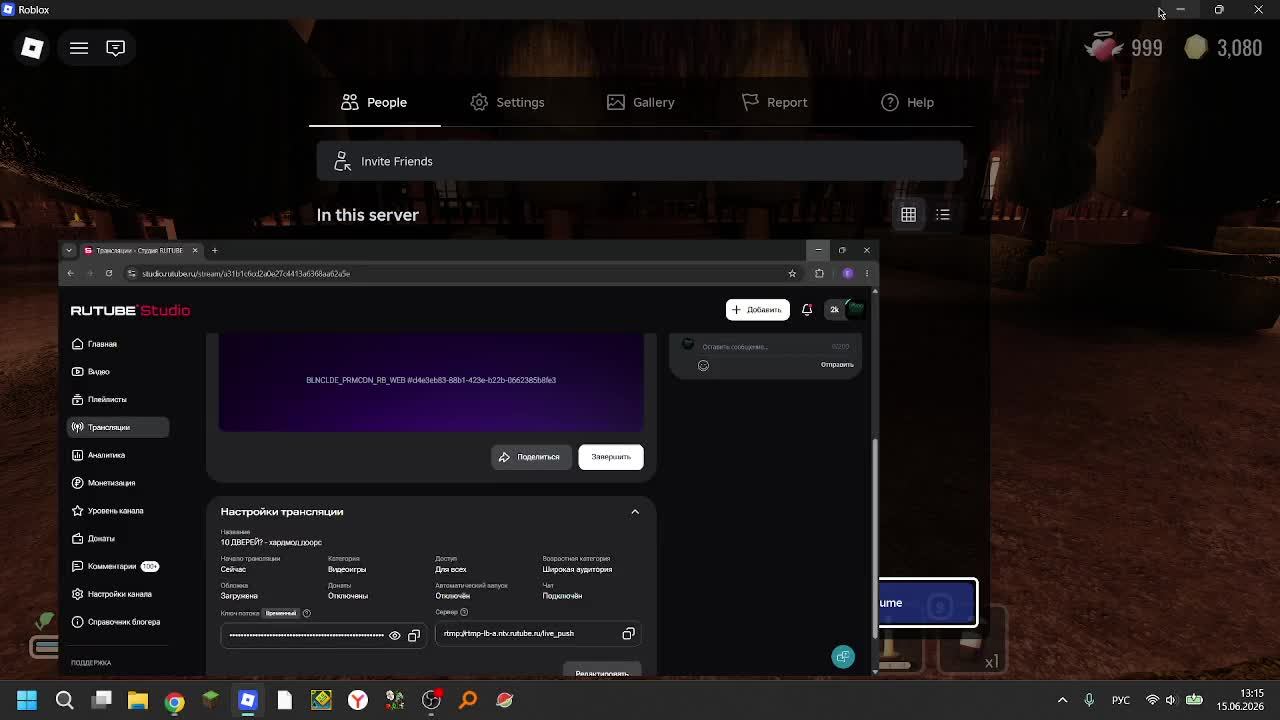Click the studio.rutube.ru address bar
Screen dimensions: 1280x720
click(460, 273)
